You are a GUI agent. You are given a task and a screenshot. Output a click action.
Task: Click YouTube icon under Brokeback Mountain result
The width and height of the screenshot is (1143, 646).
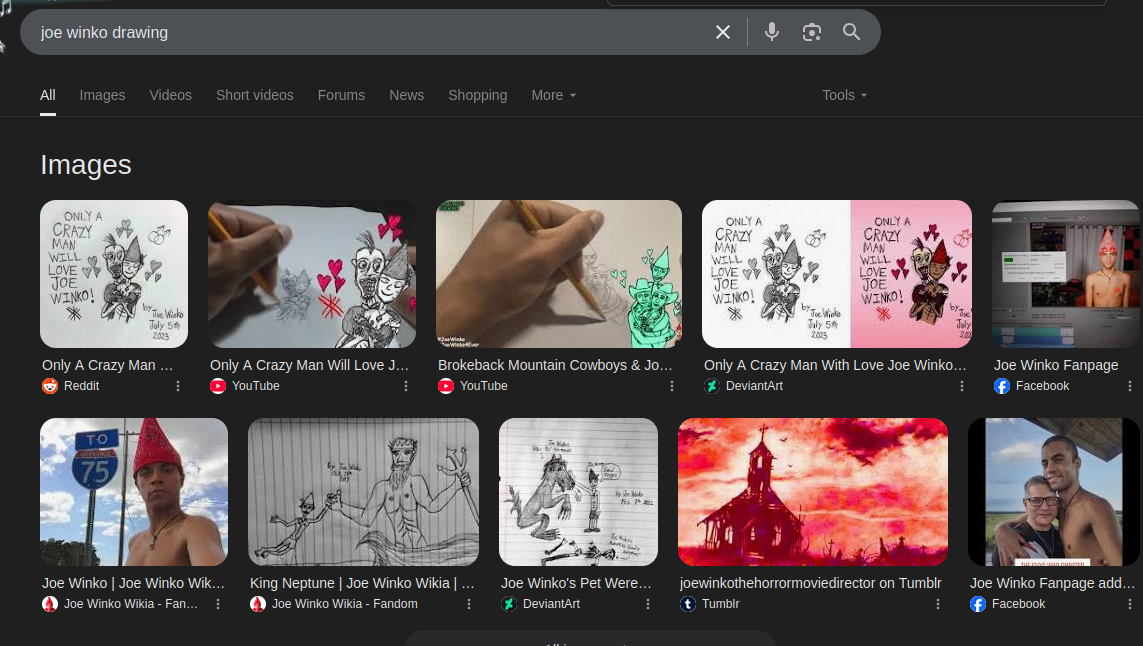tap(446, 386)
